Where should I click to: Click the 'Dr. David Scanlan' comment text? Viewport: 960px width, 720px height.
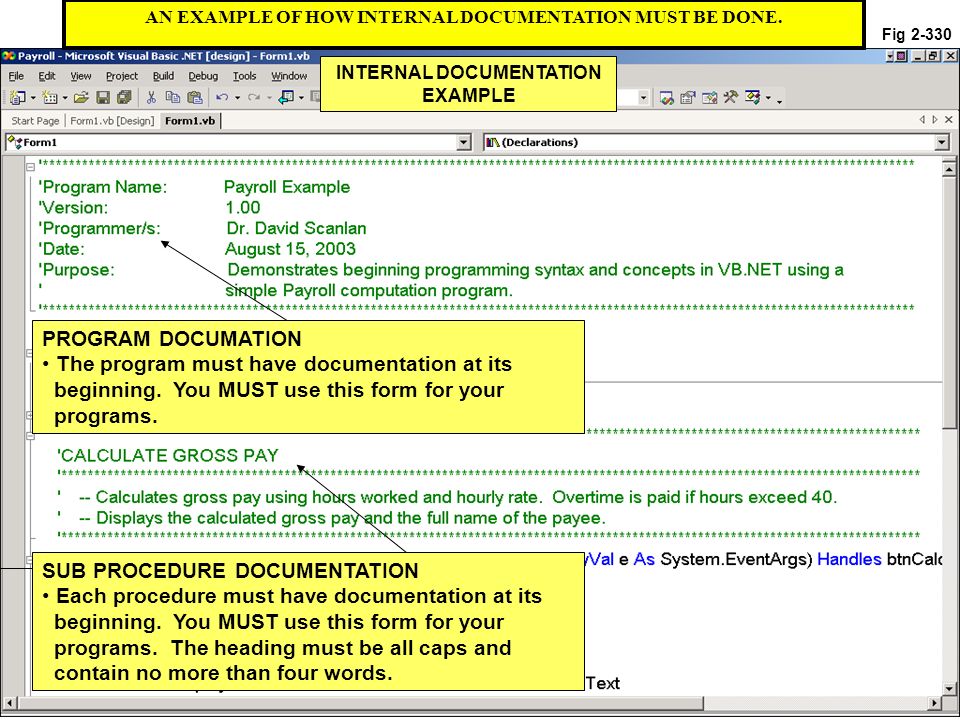pos(296,228)
